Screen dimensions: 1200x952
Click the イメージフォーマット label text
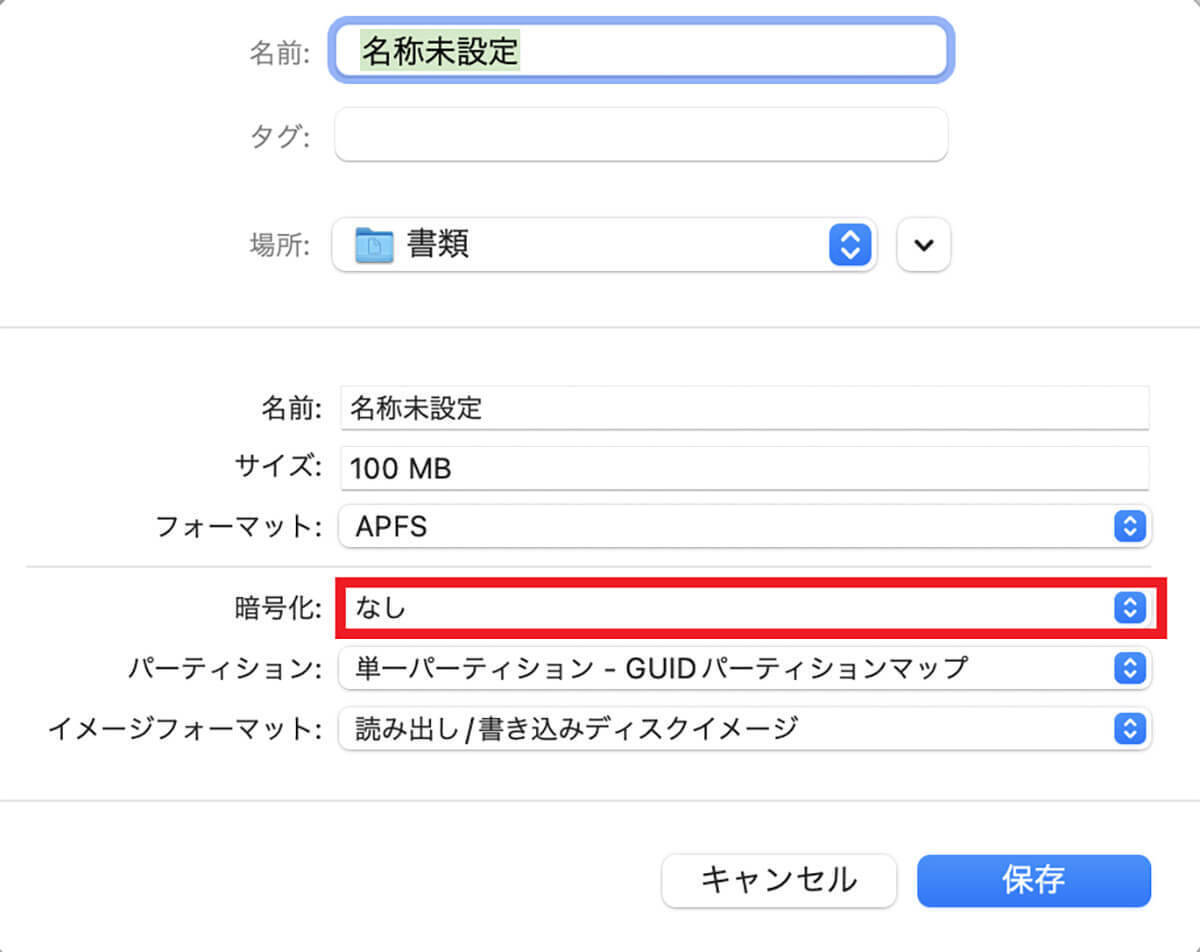coord(185,729)
